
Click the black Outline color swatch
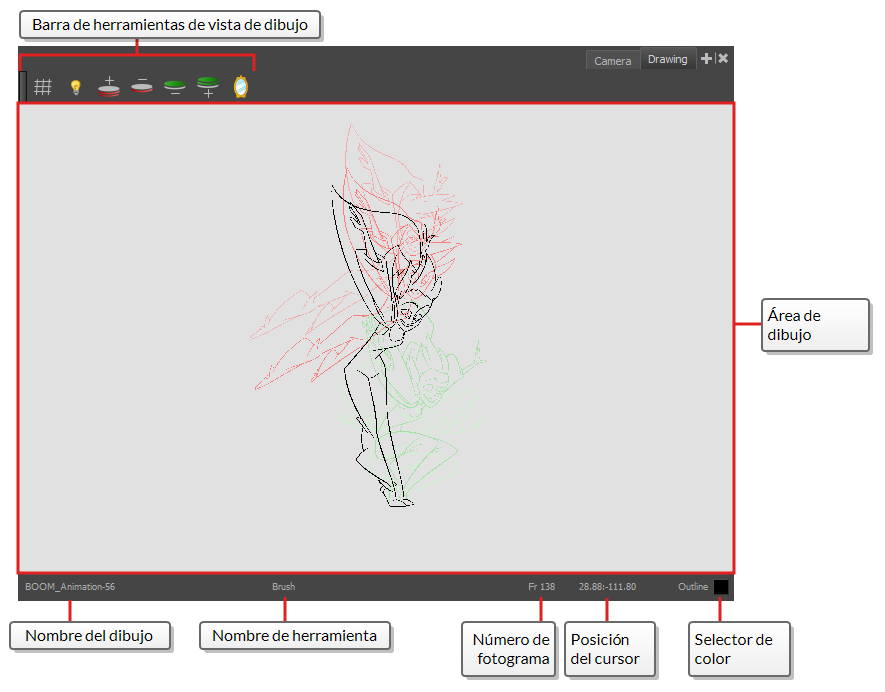(x=721, y=587)
